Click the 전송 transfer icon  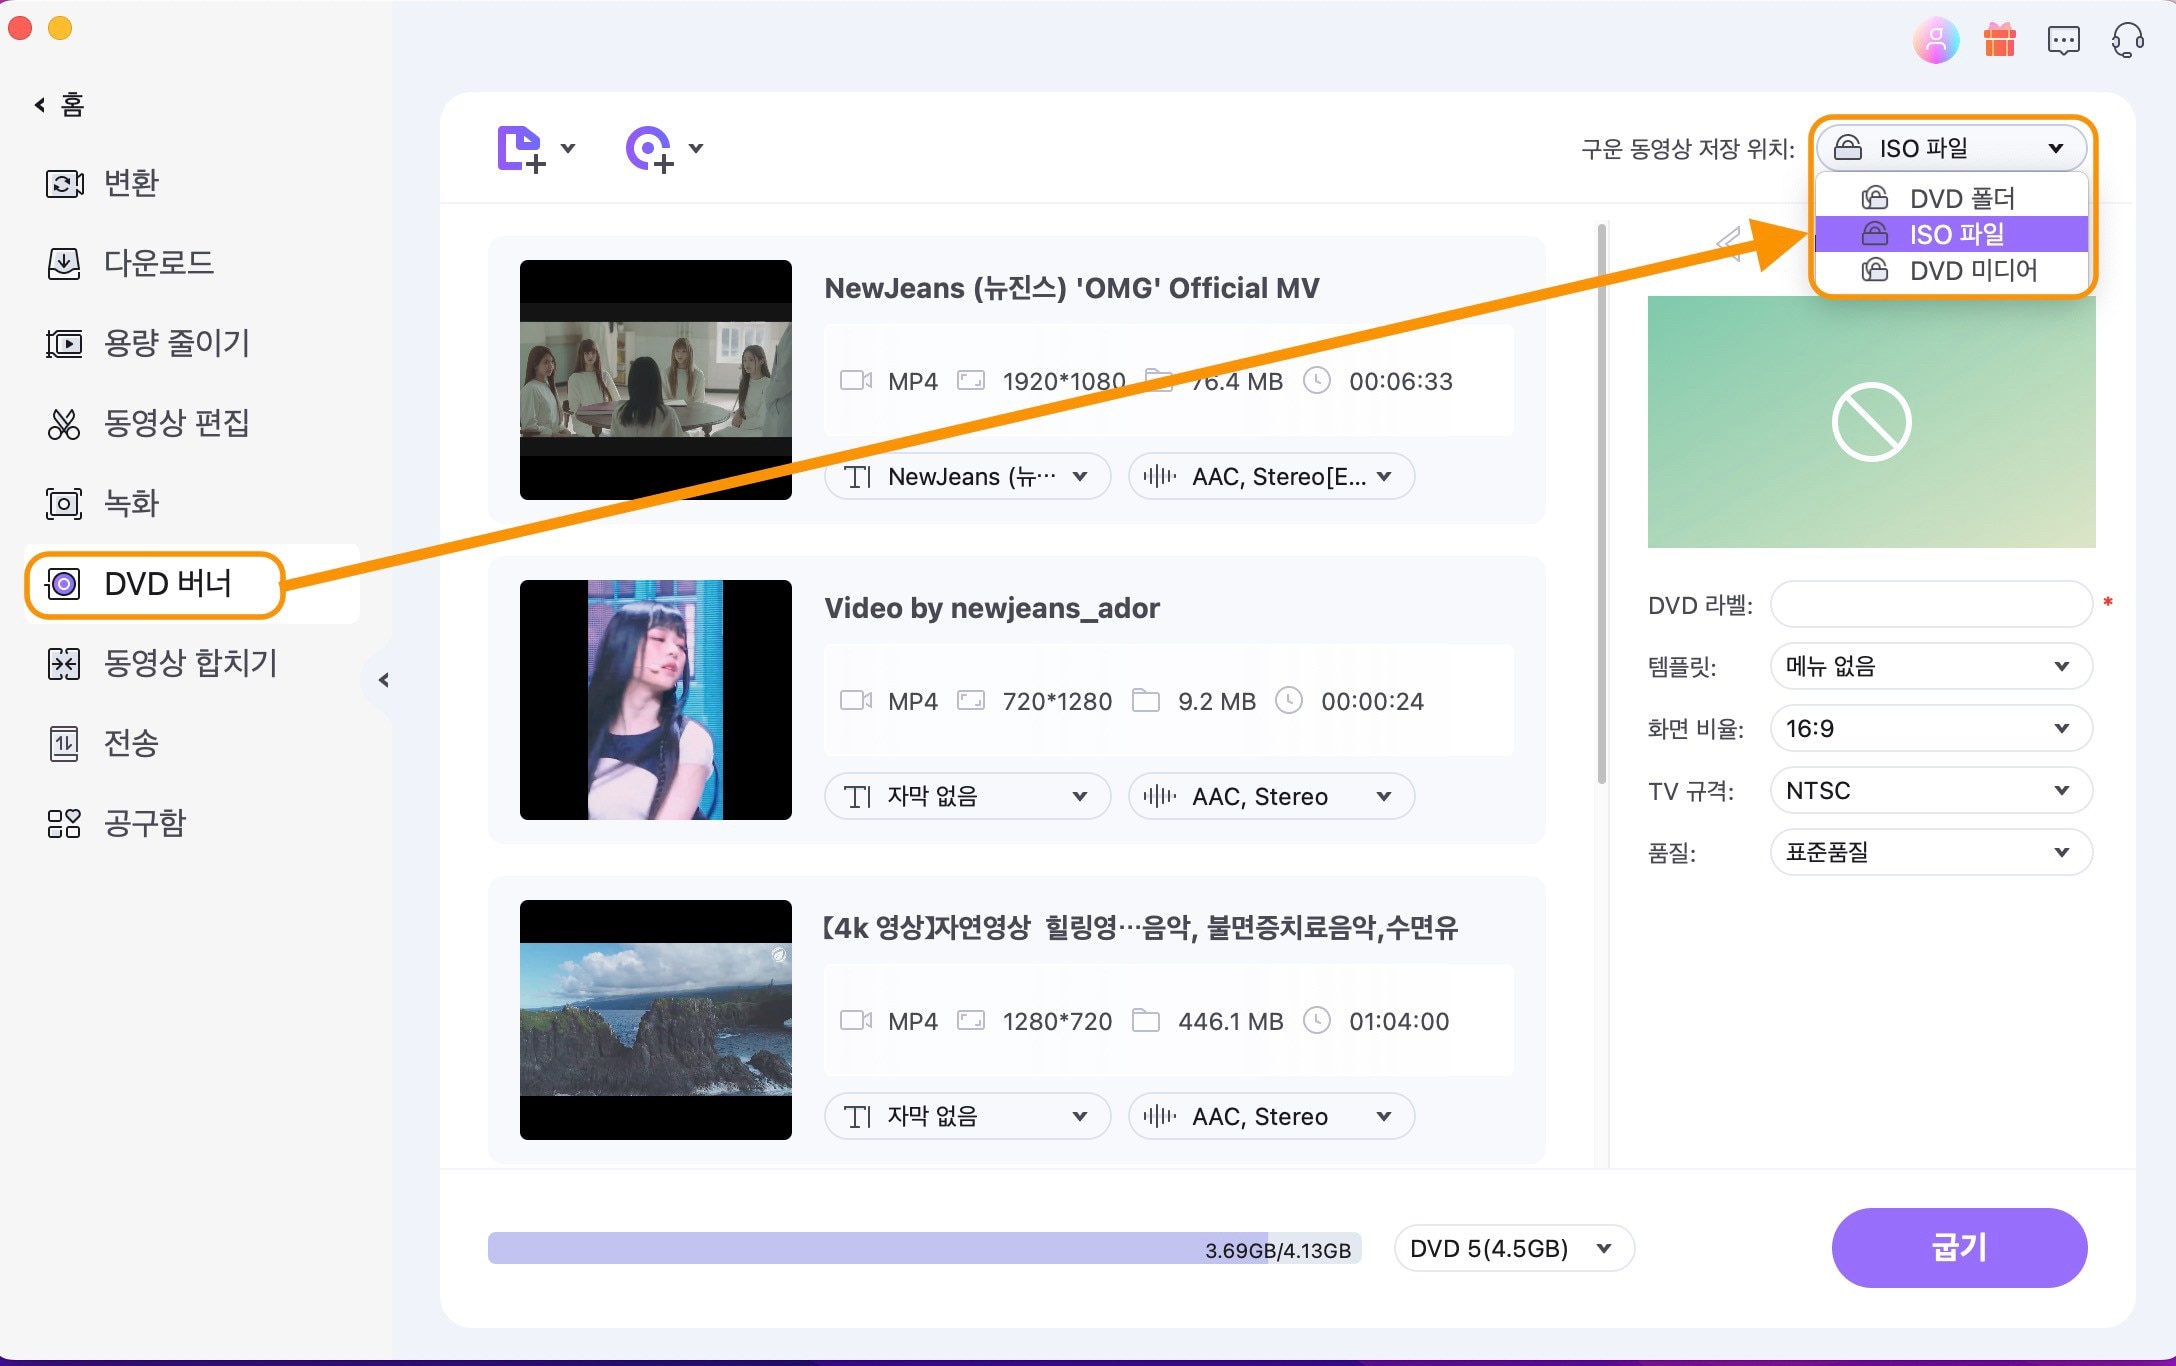(64, 744)
